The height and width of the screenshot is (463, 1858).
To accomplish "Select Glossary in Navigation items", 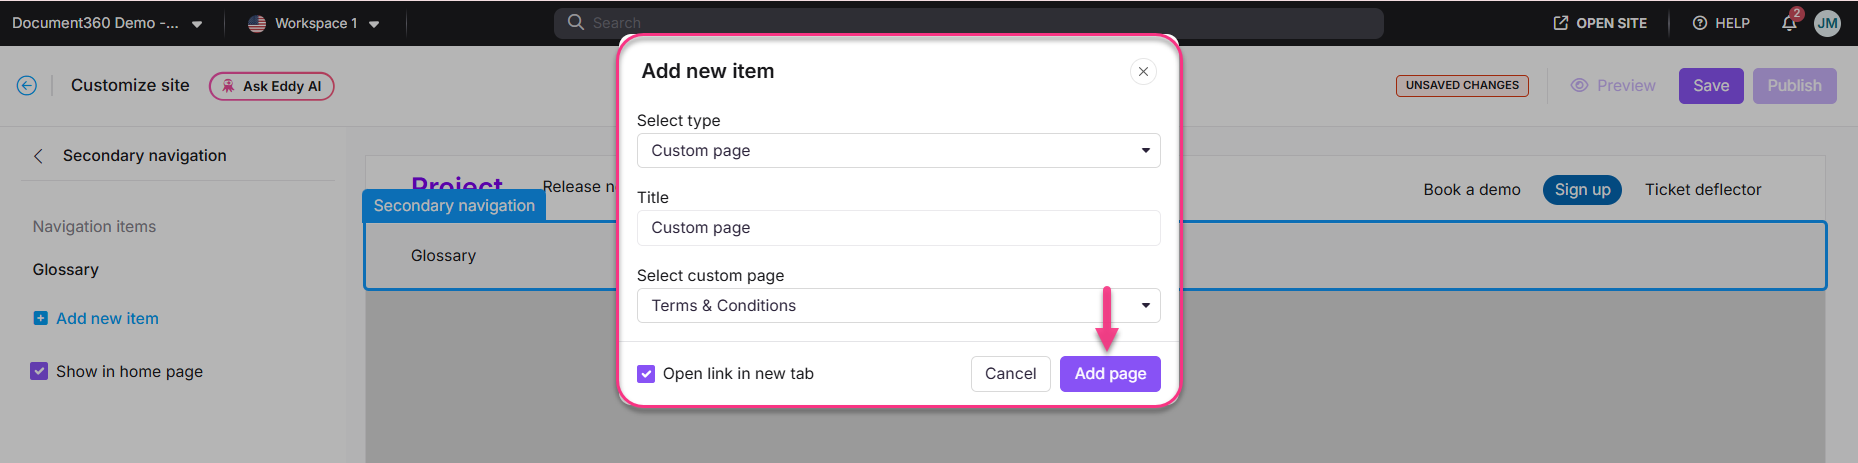I will (x=66, y=270).
